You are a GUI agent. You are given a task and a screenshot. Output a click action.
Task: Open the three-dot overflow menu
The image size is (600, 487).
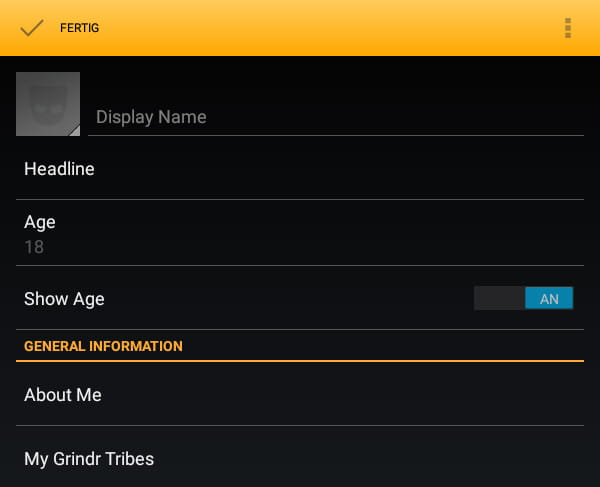tap(568, 28)
